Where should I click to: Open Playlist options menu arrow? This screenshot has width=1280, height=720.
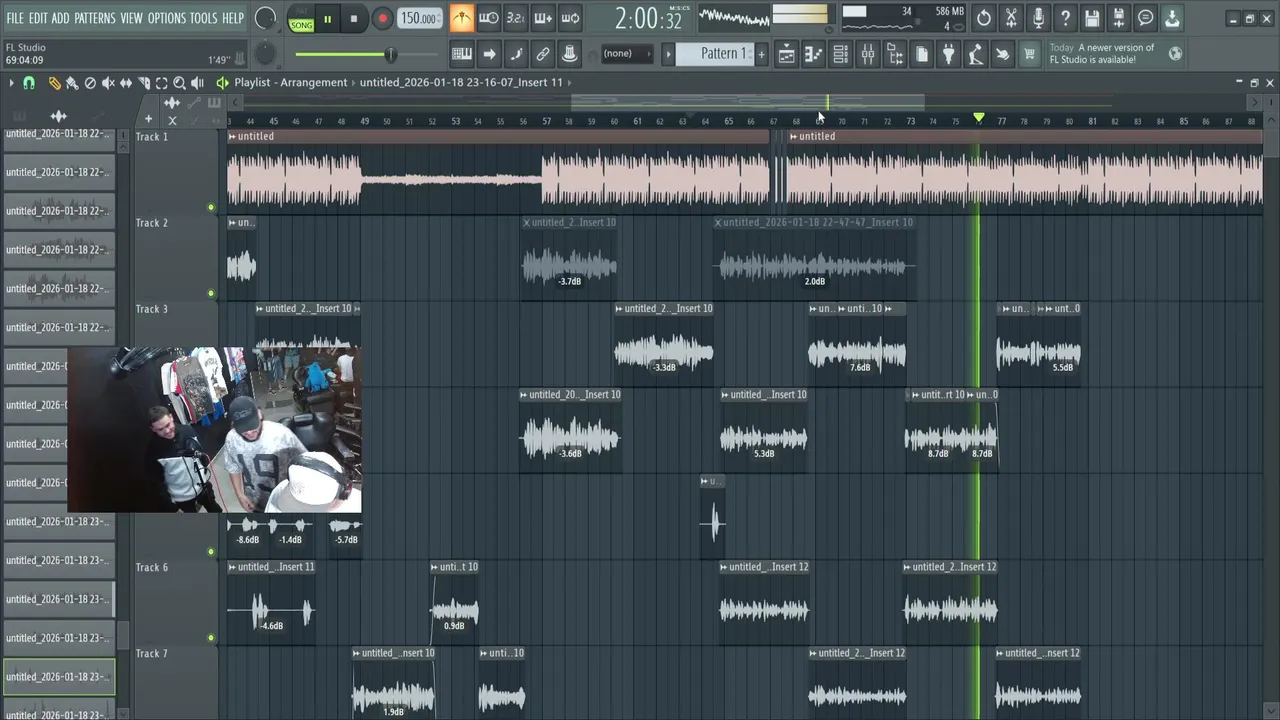tap(11, 83)
